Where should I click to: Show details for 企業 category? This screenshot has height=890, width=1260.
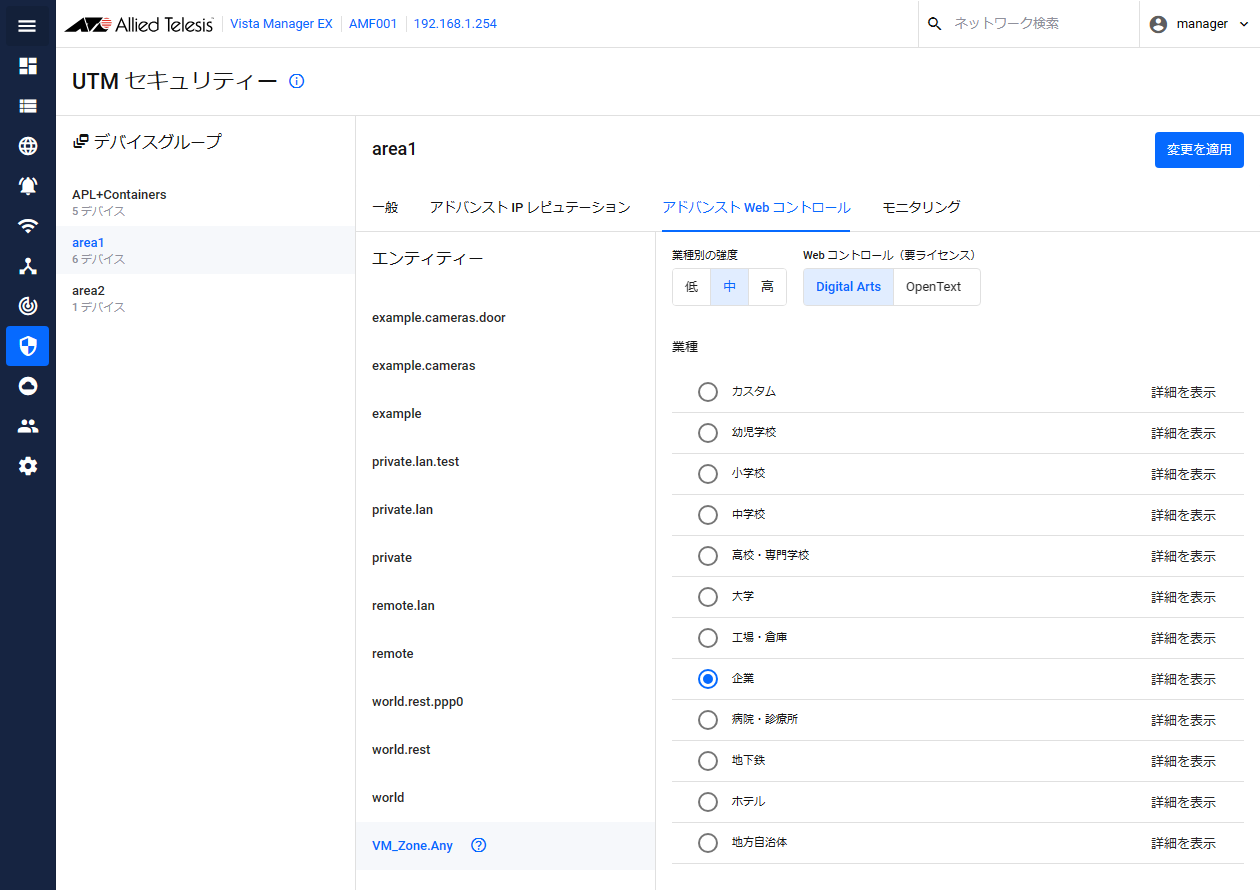(1183, 680)
